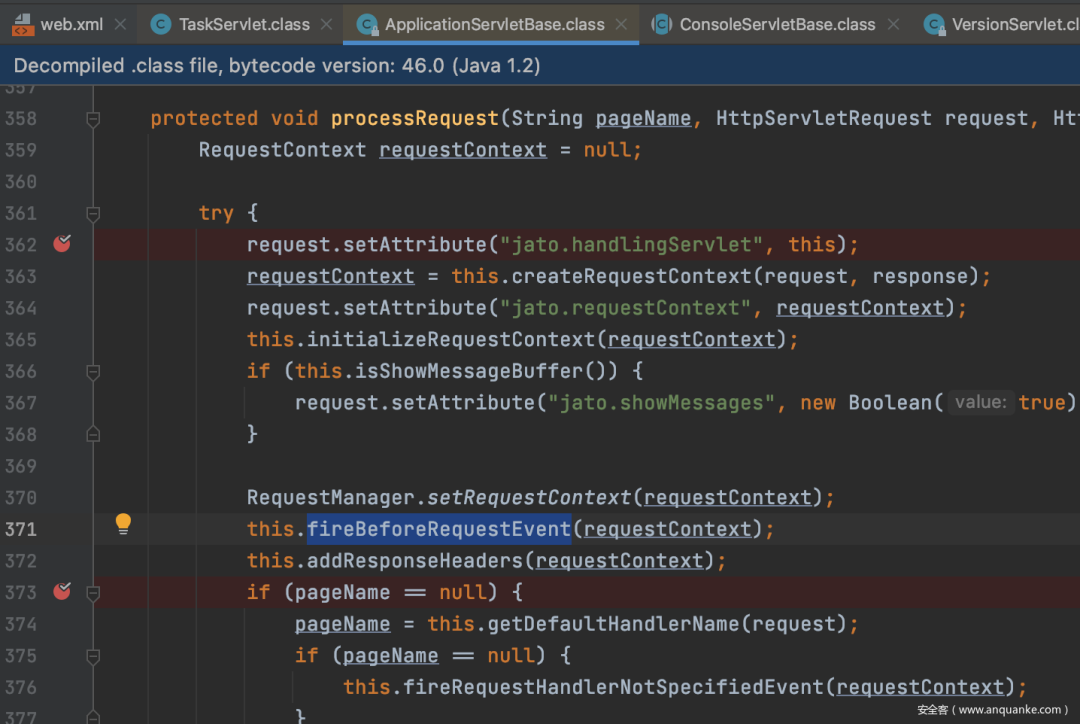The height and width of the screenshot is (724, 1080).
Task: Remove the breakpoint on line 373
Action: [x=62, y=592]
